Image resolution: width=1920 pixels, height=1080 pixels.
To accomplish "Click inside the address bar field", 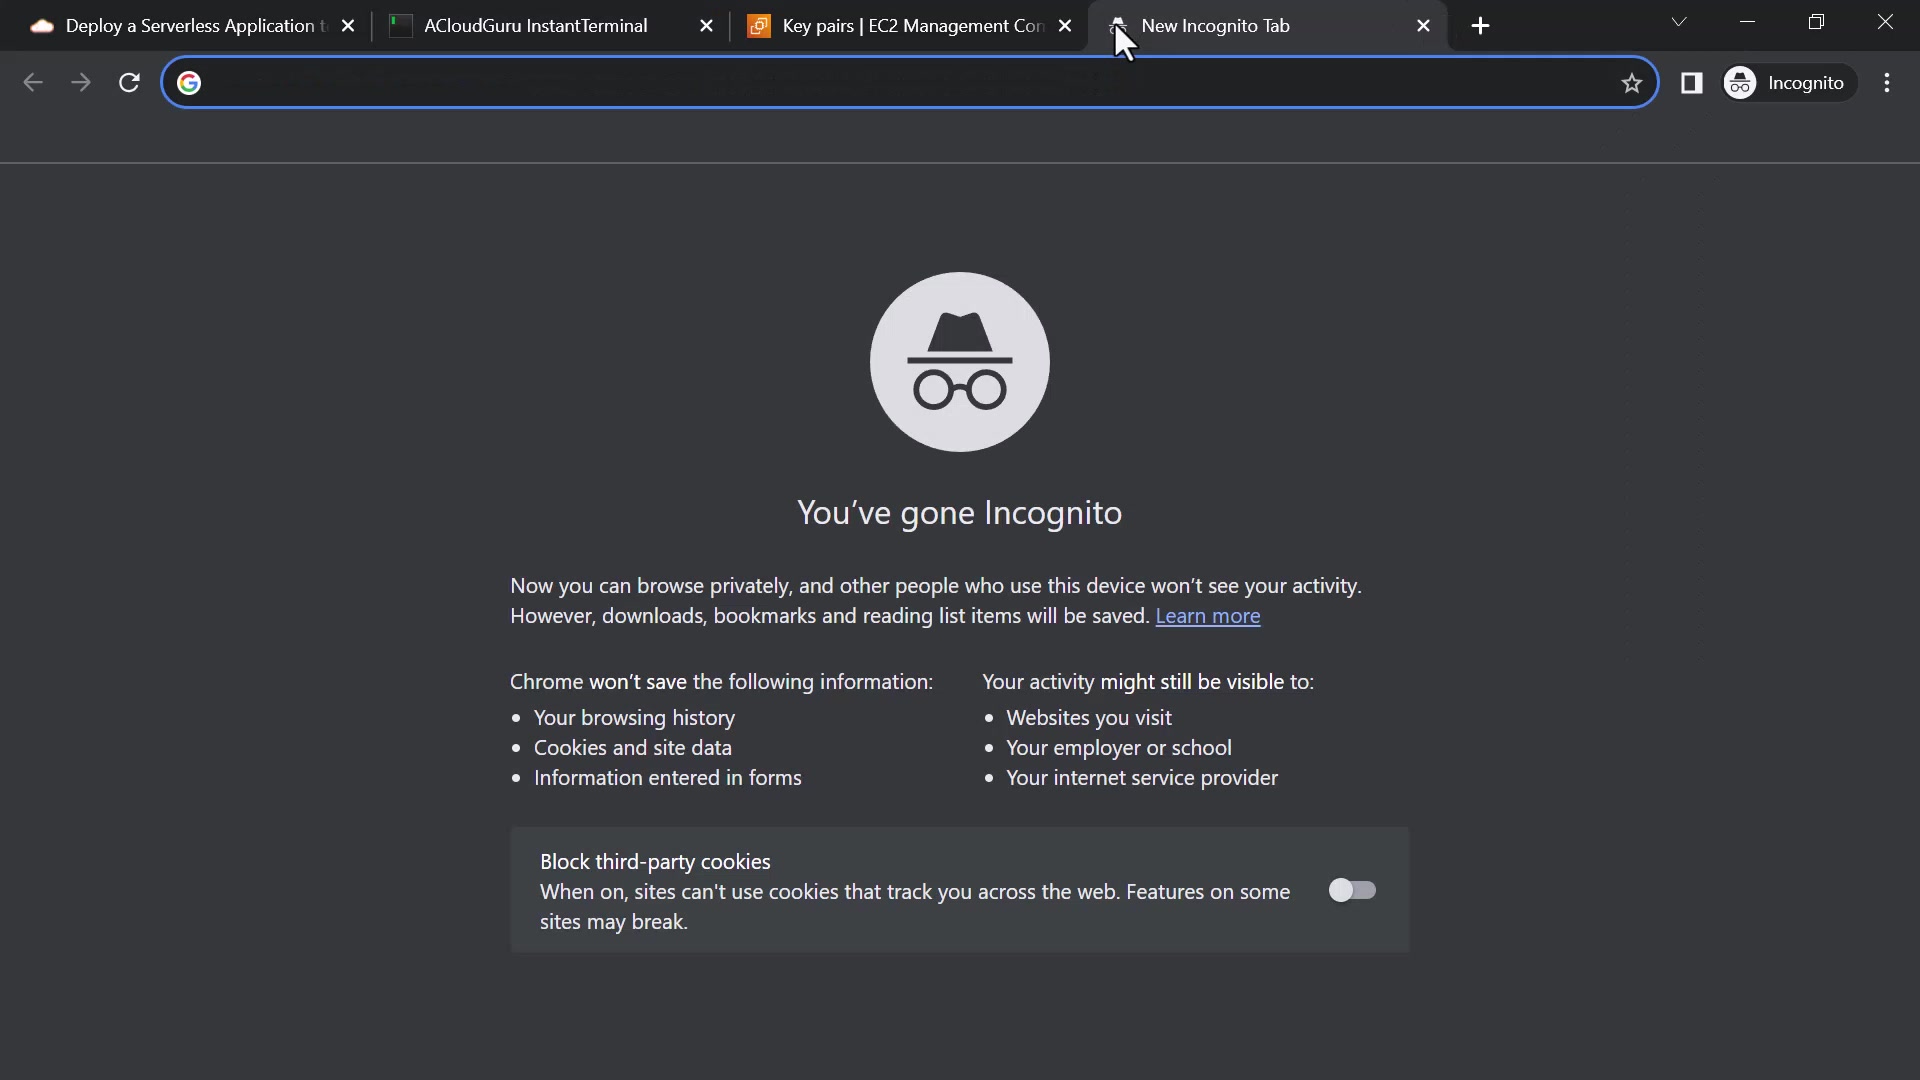I will pos(900,83).
